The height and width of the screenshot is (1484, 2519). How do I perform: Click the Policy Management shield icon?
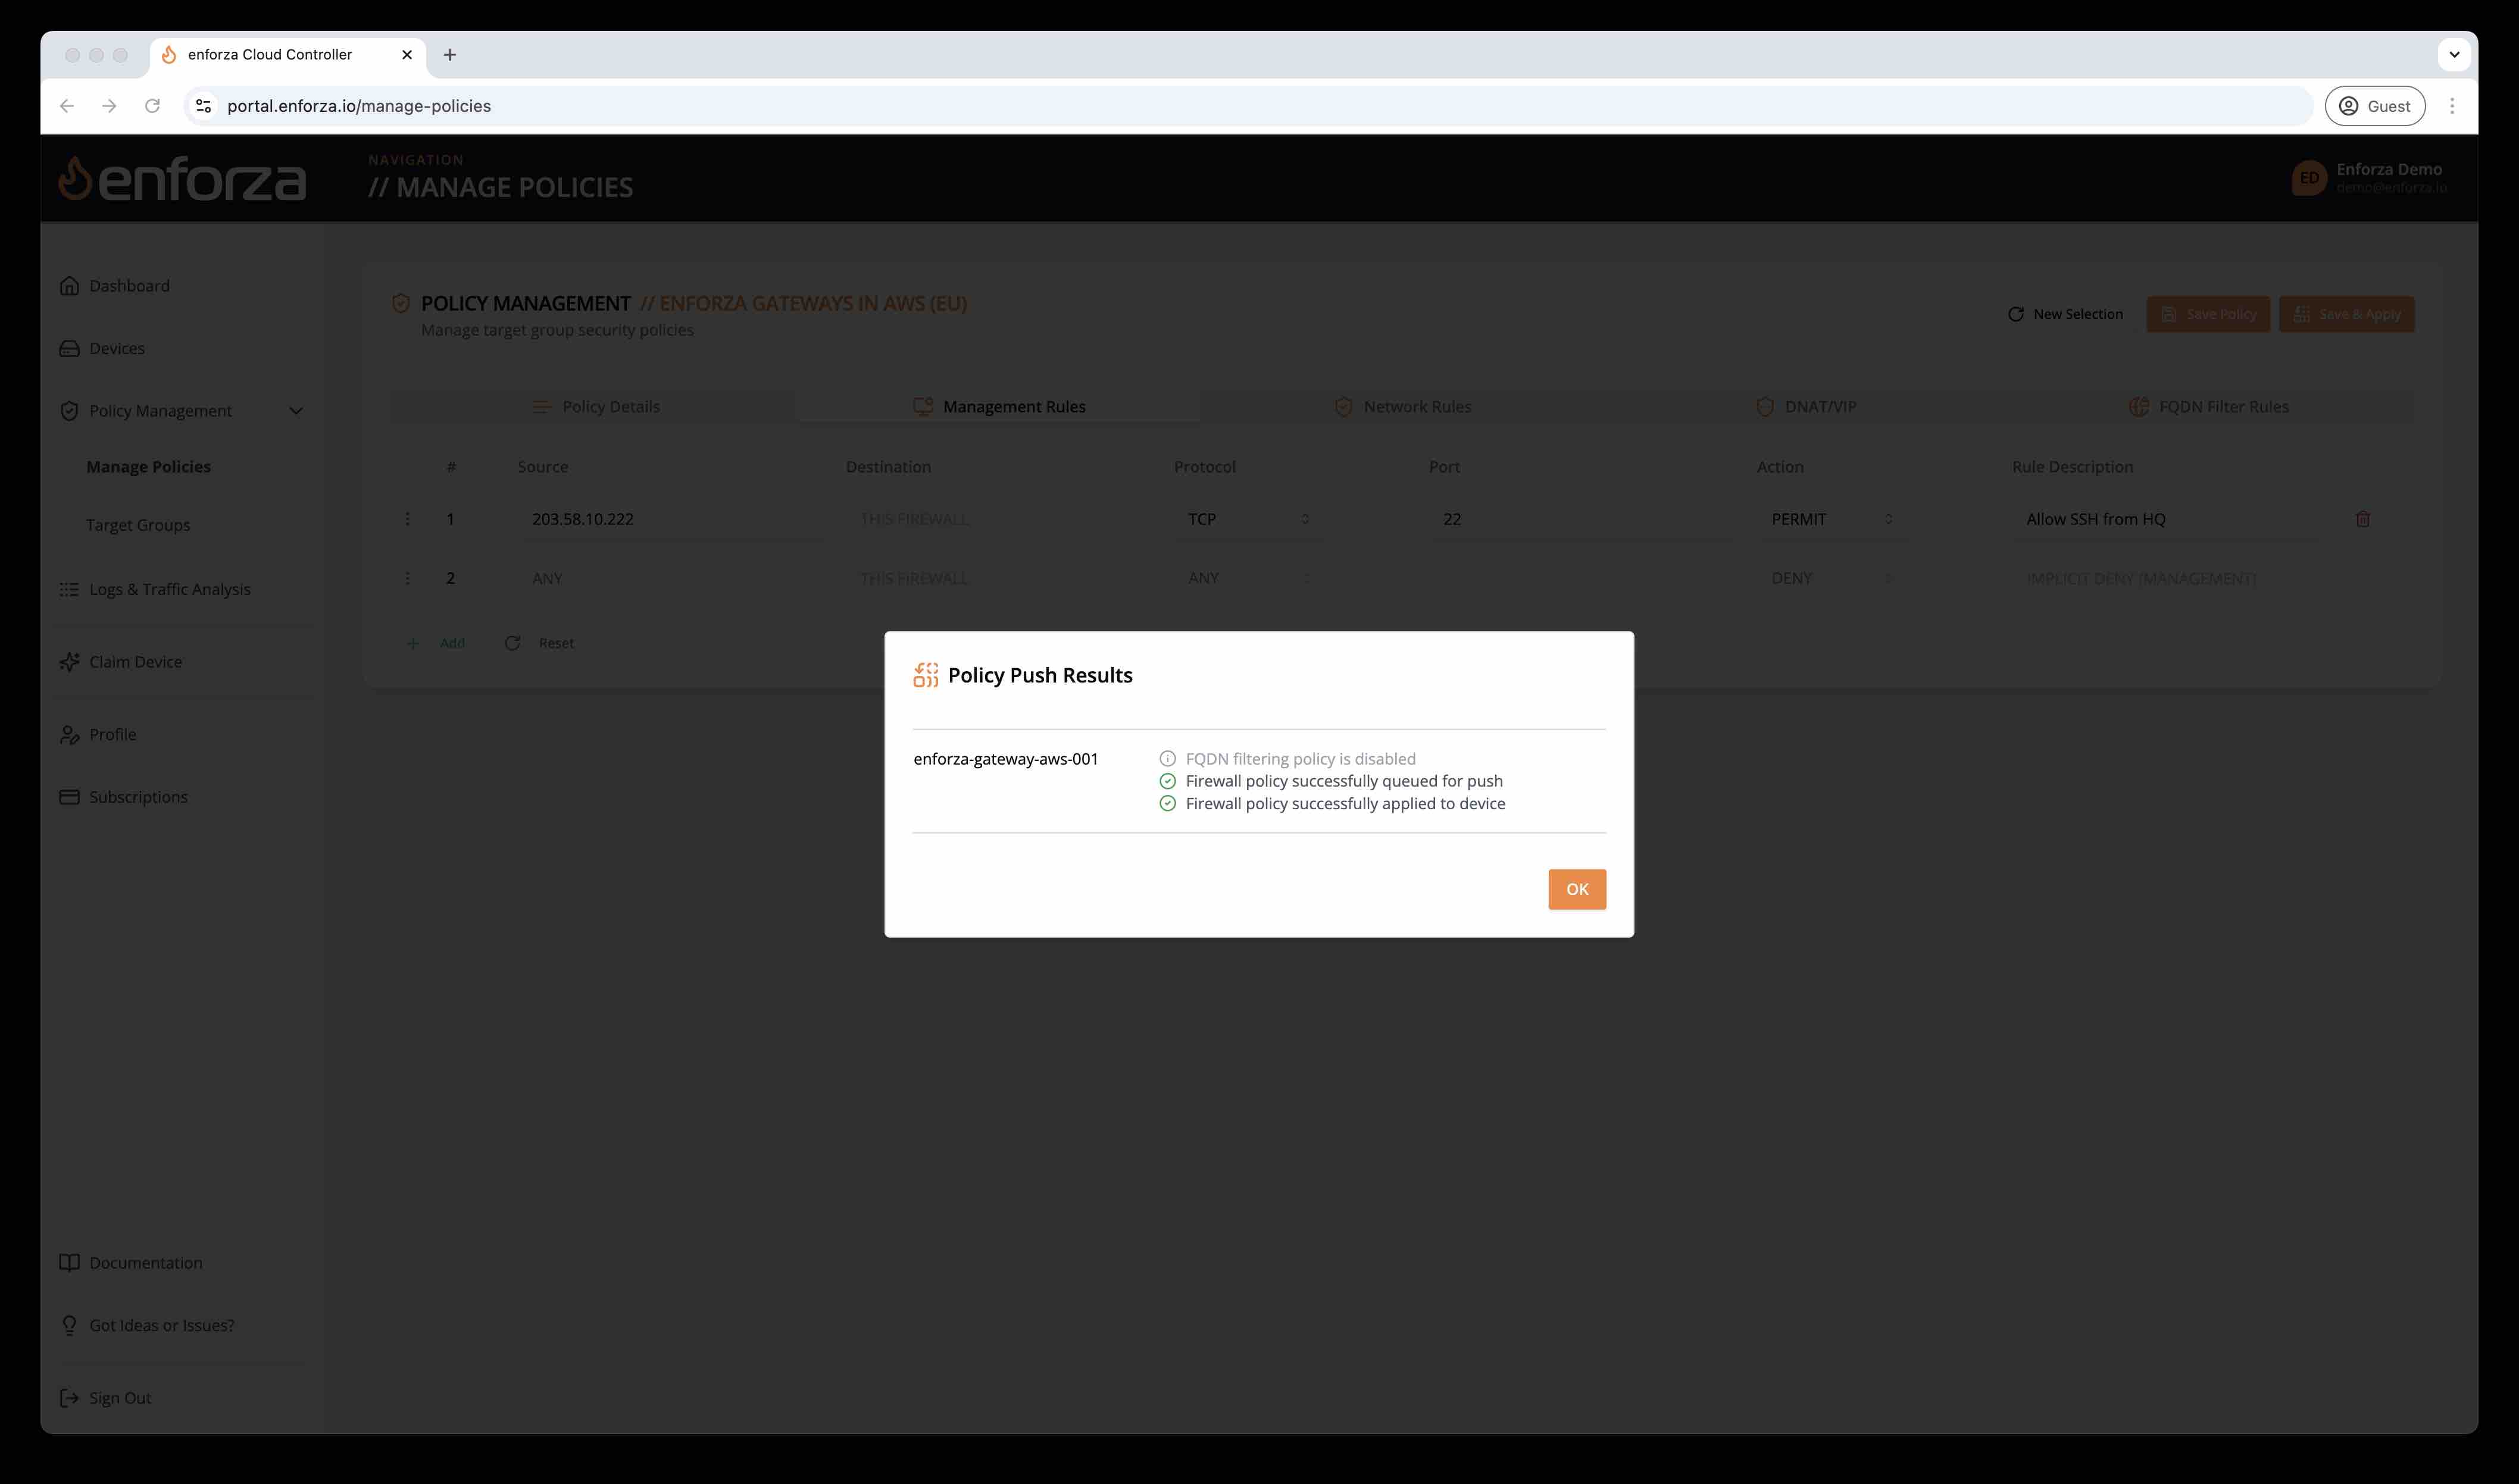click(69, 411)
